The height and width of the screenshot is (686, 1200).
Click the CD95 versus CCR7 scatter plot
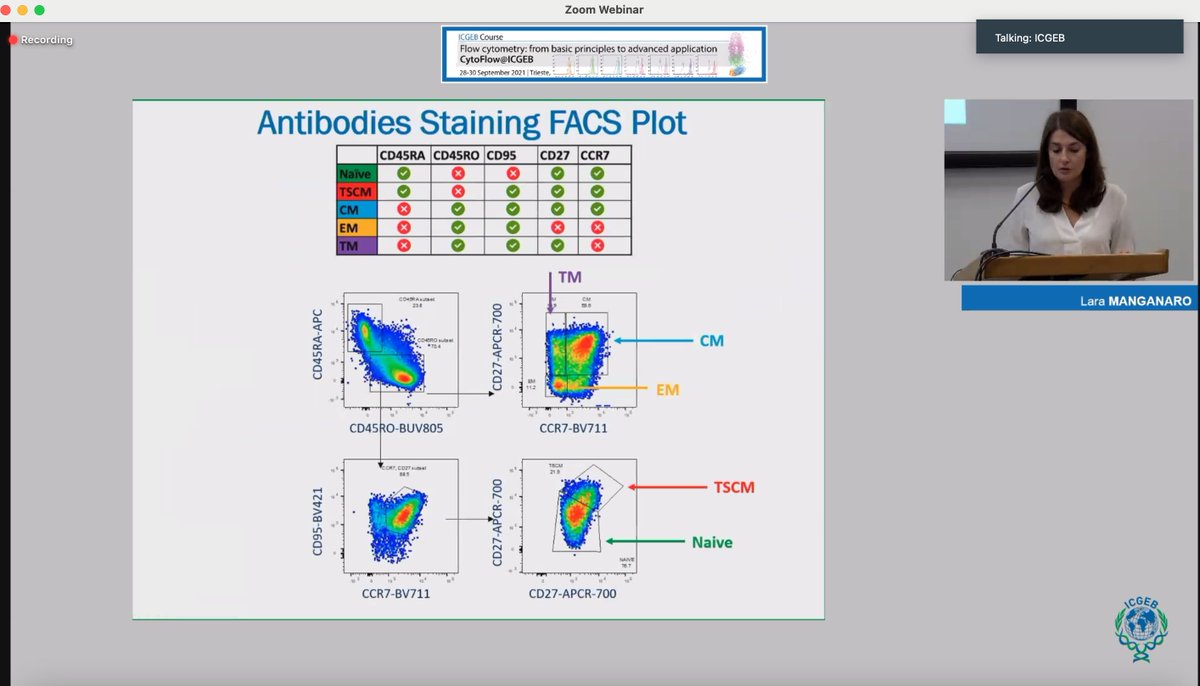[401, 516]
